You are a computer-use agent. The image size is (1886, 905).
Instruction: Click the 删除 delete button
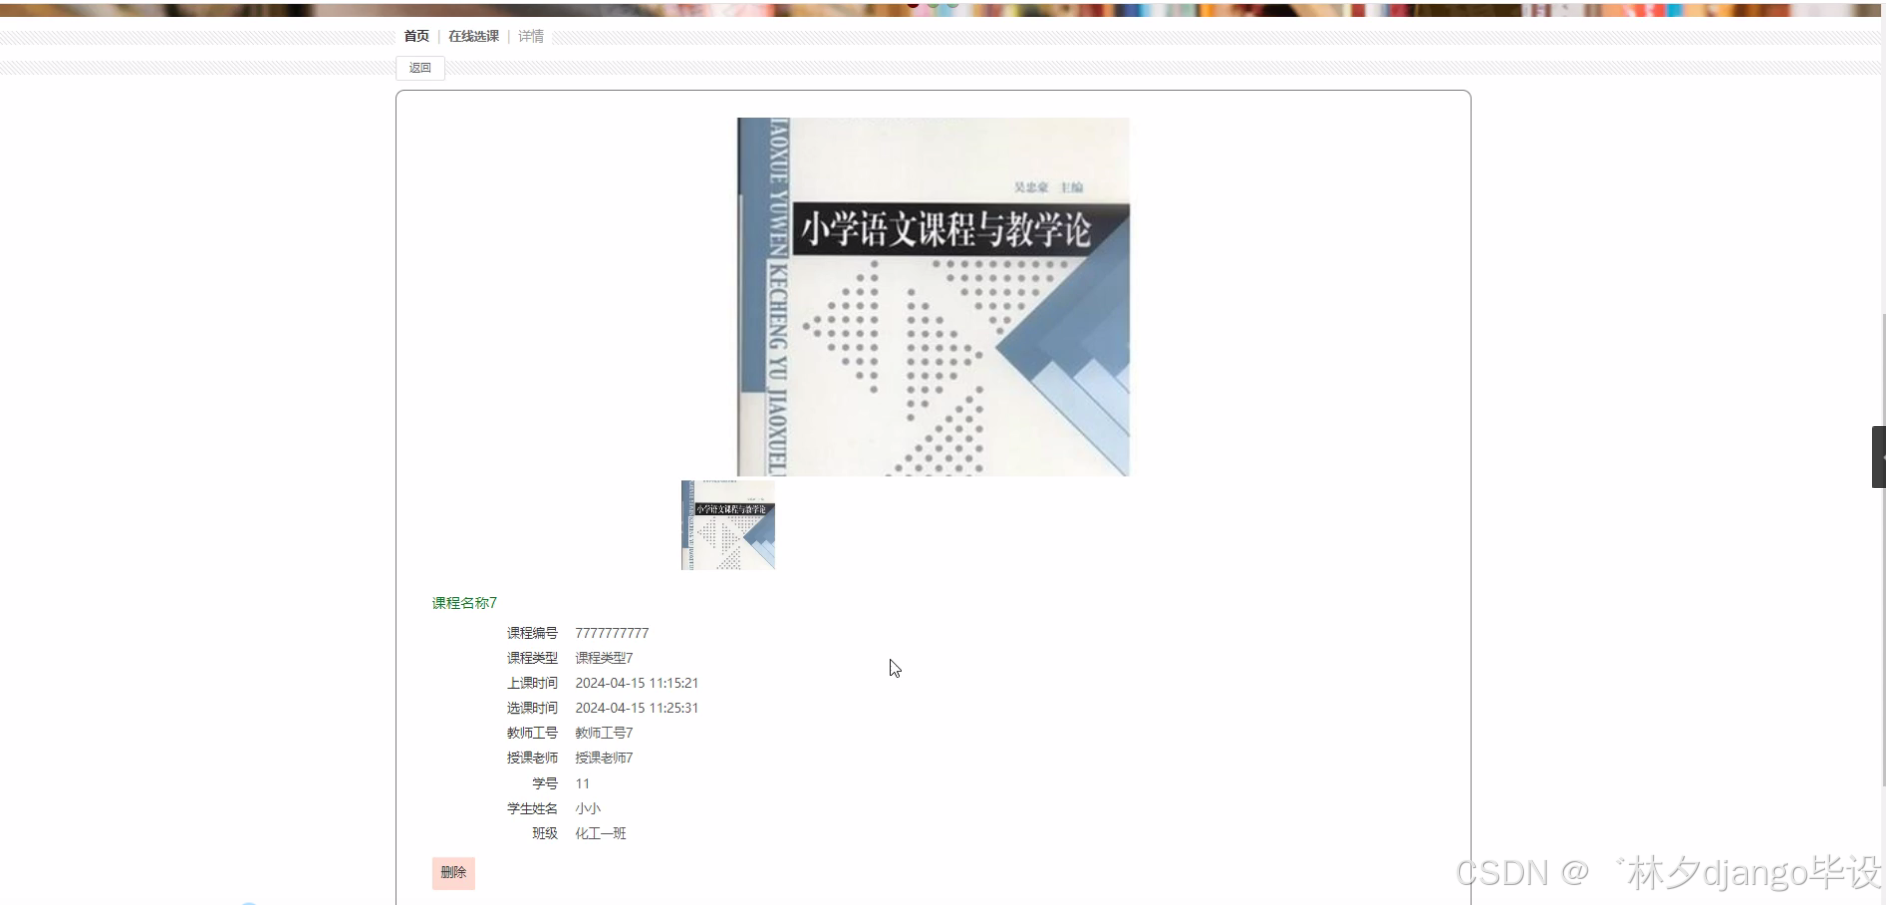pyautogui.click(x=453, y=872)
